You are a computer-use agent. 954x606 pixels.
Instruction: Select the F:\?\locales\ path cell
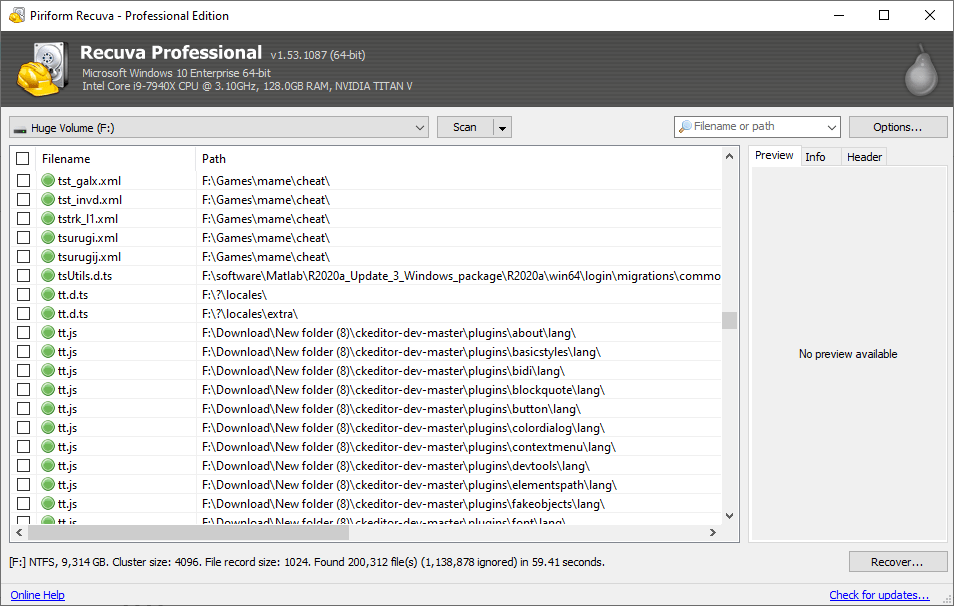pyautogui.click(x=234, y=294)
